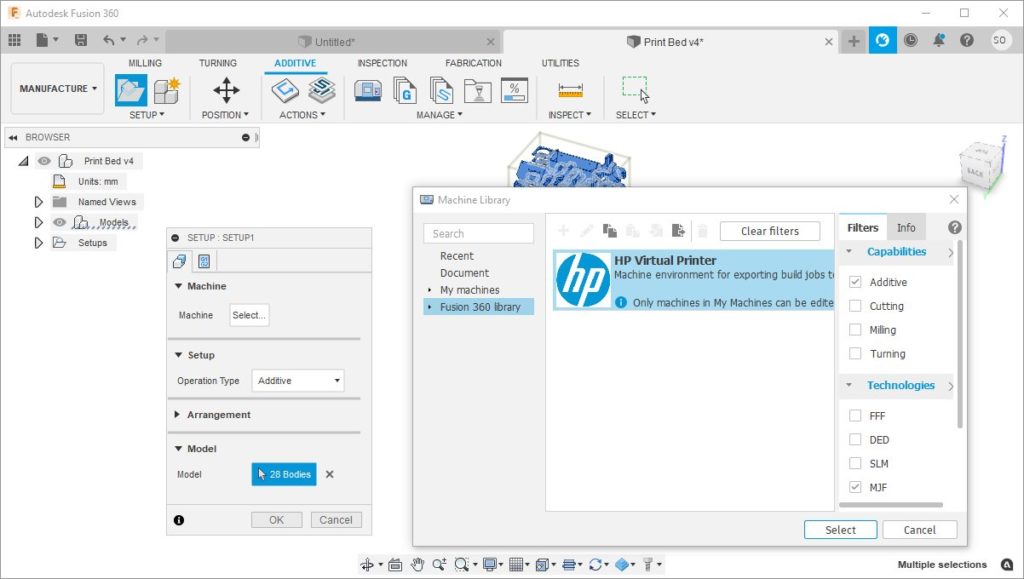Screen dimensions: 1024x579
Task: Click the Machine Library icon under Manage
Action: [368, 91]
